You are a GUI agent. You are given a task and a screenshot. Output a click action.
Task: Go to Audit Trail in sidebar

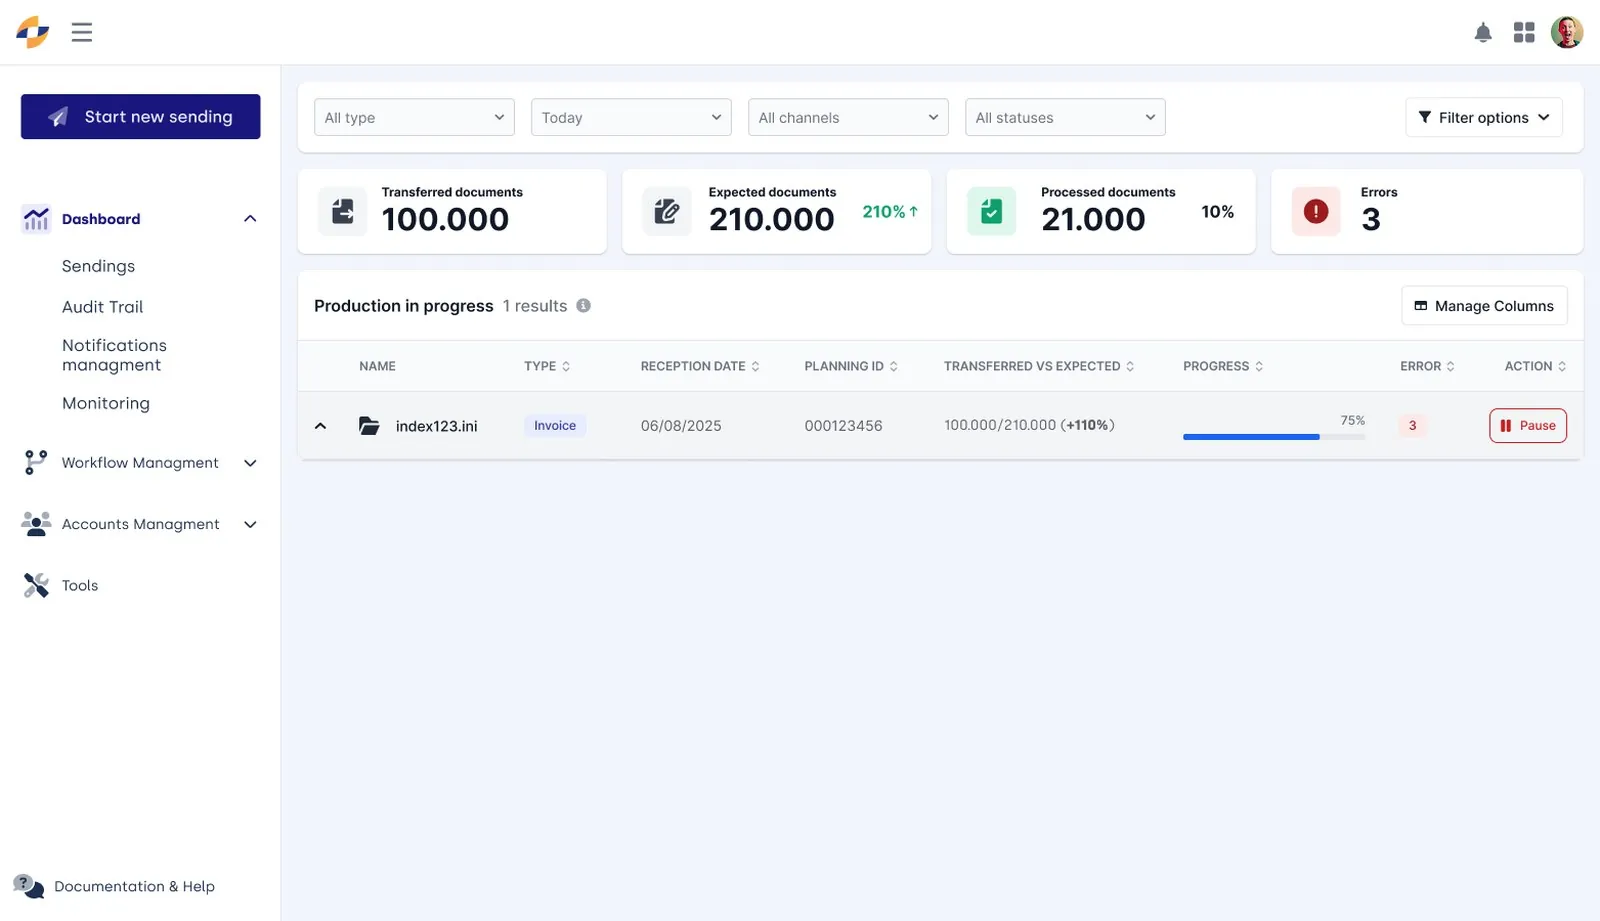pyautogui.click(x=102, y=307)
